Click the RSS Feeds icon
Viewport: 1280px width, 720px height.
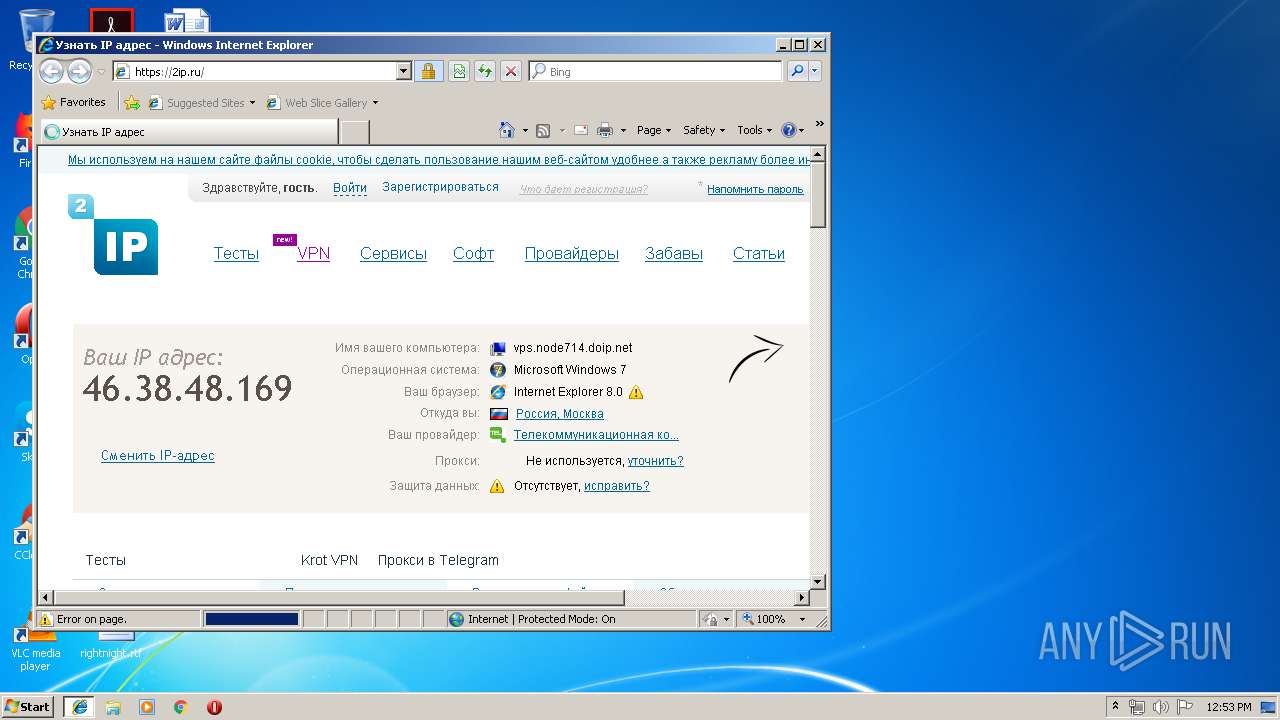[x=543, y=130]
